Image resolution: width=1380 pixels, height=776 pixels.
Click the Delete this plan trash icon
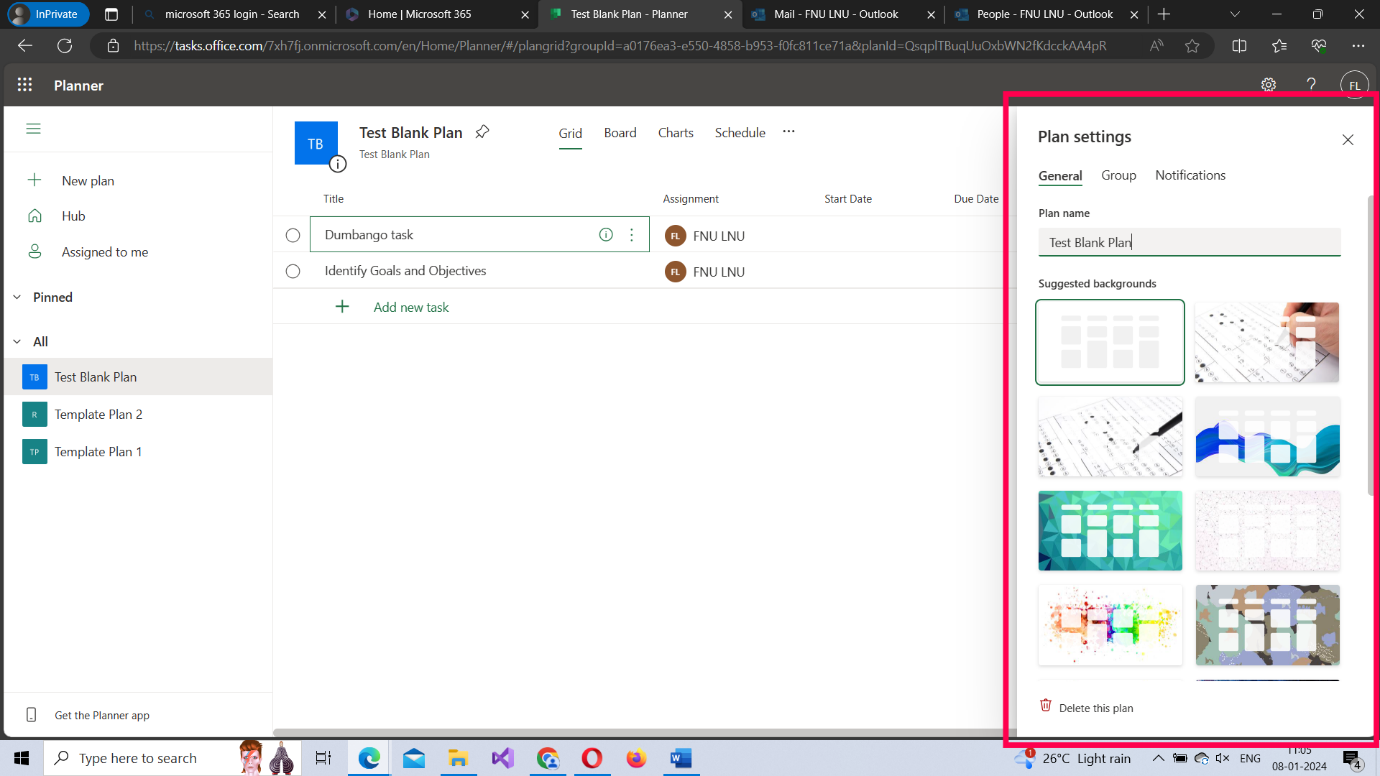(x=1046, y=705)
